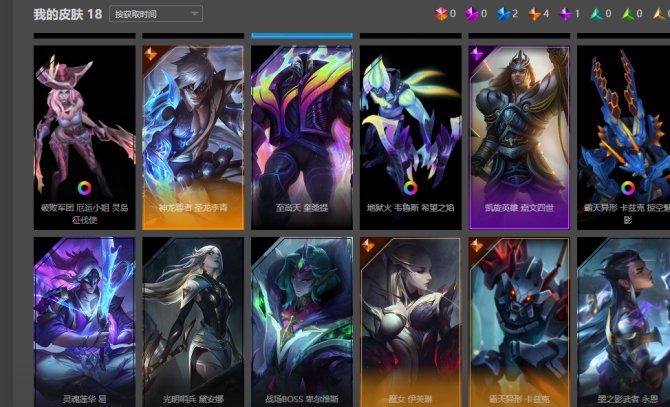This screenshot has height=407, width=670.
Task: Click orange gem badge on 魔女 伊芙琳 card
Action: 368,246
